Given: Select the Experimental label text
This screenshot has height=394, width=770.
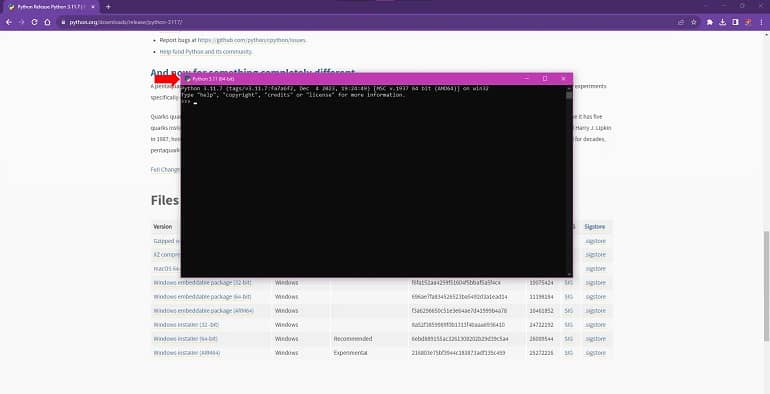Looking at the screenshot, I should (x=350, y=353).
